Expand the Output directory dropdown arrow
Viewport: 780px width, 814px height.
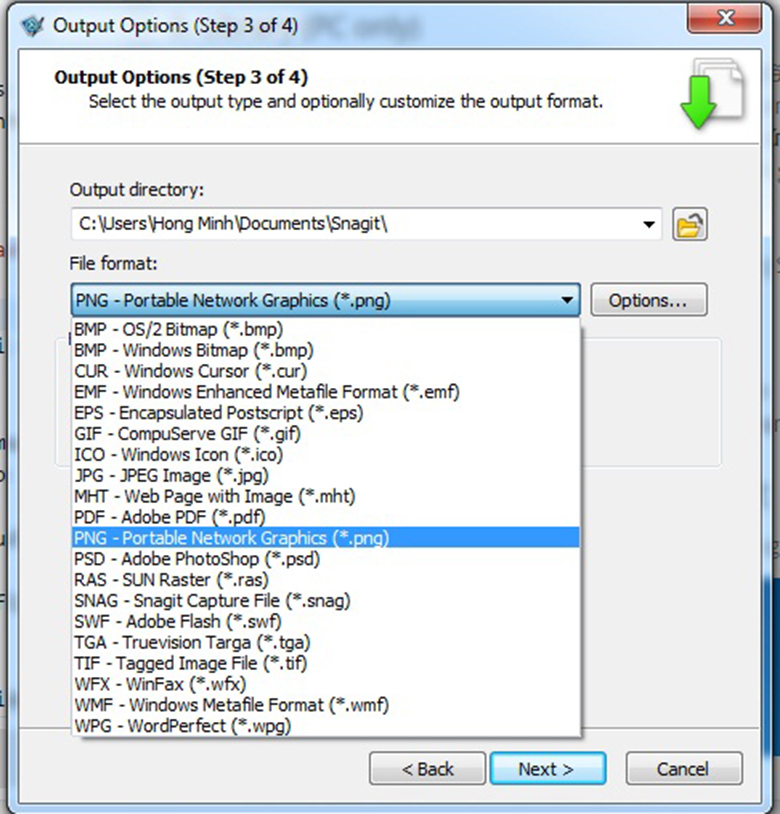point(650,225)
